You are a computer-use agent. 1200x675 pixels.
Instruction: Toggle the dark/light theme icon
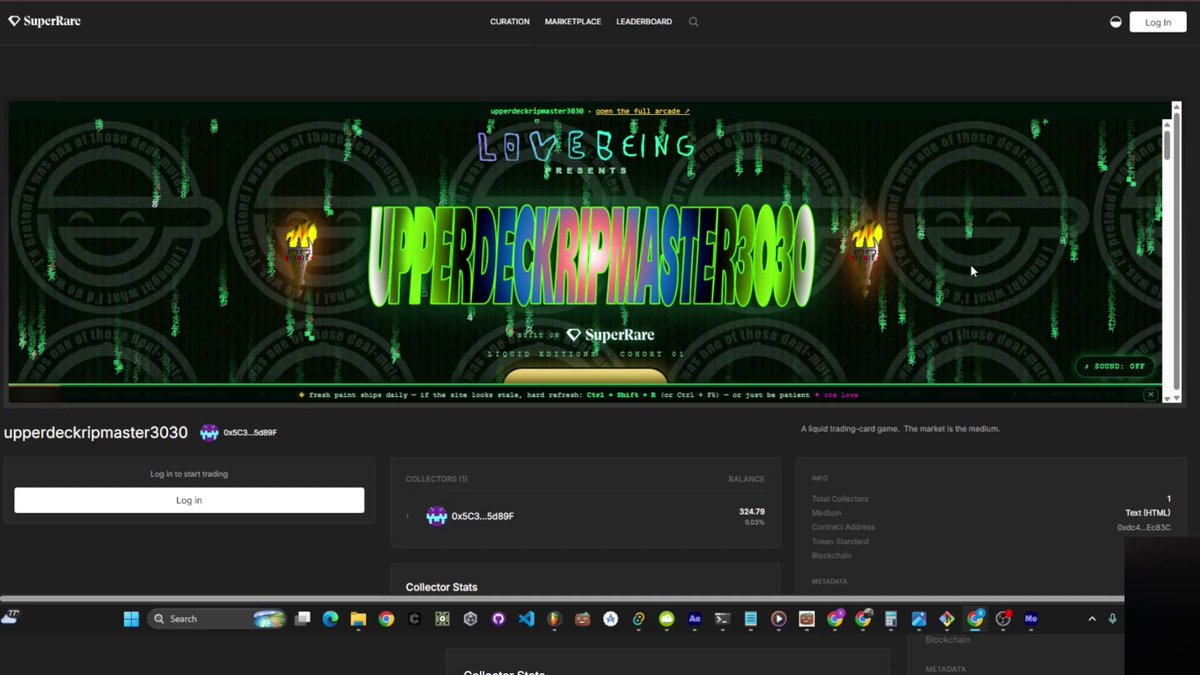pyautogui.click(x=1116, y=22)
